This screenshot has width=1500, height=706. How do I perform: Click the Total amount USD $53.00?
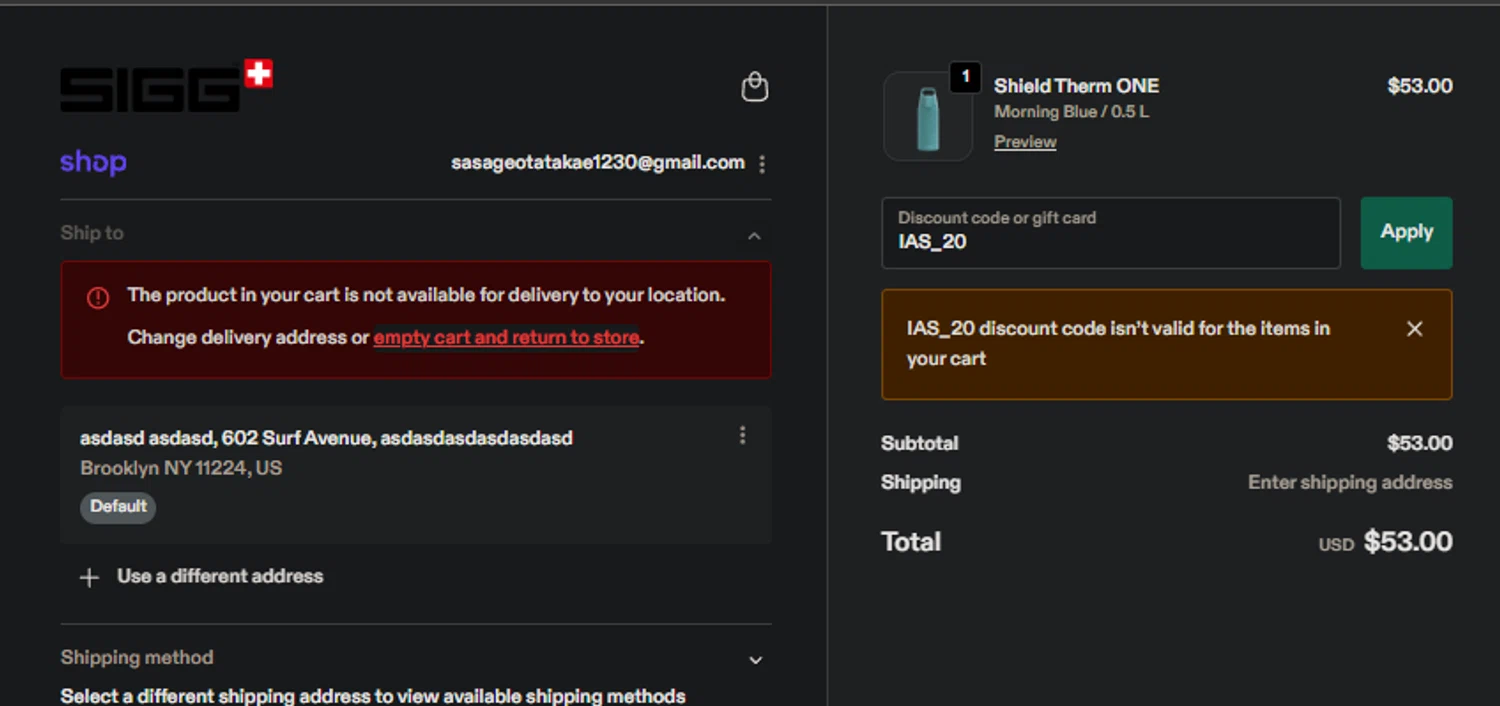point(1385,542)
